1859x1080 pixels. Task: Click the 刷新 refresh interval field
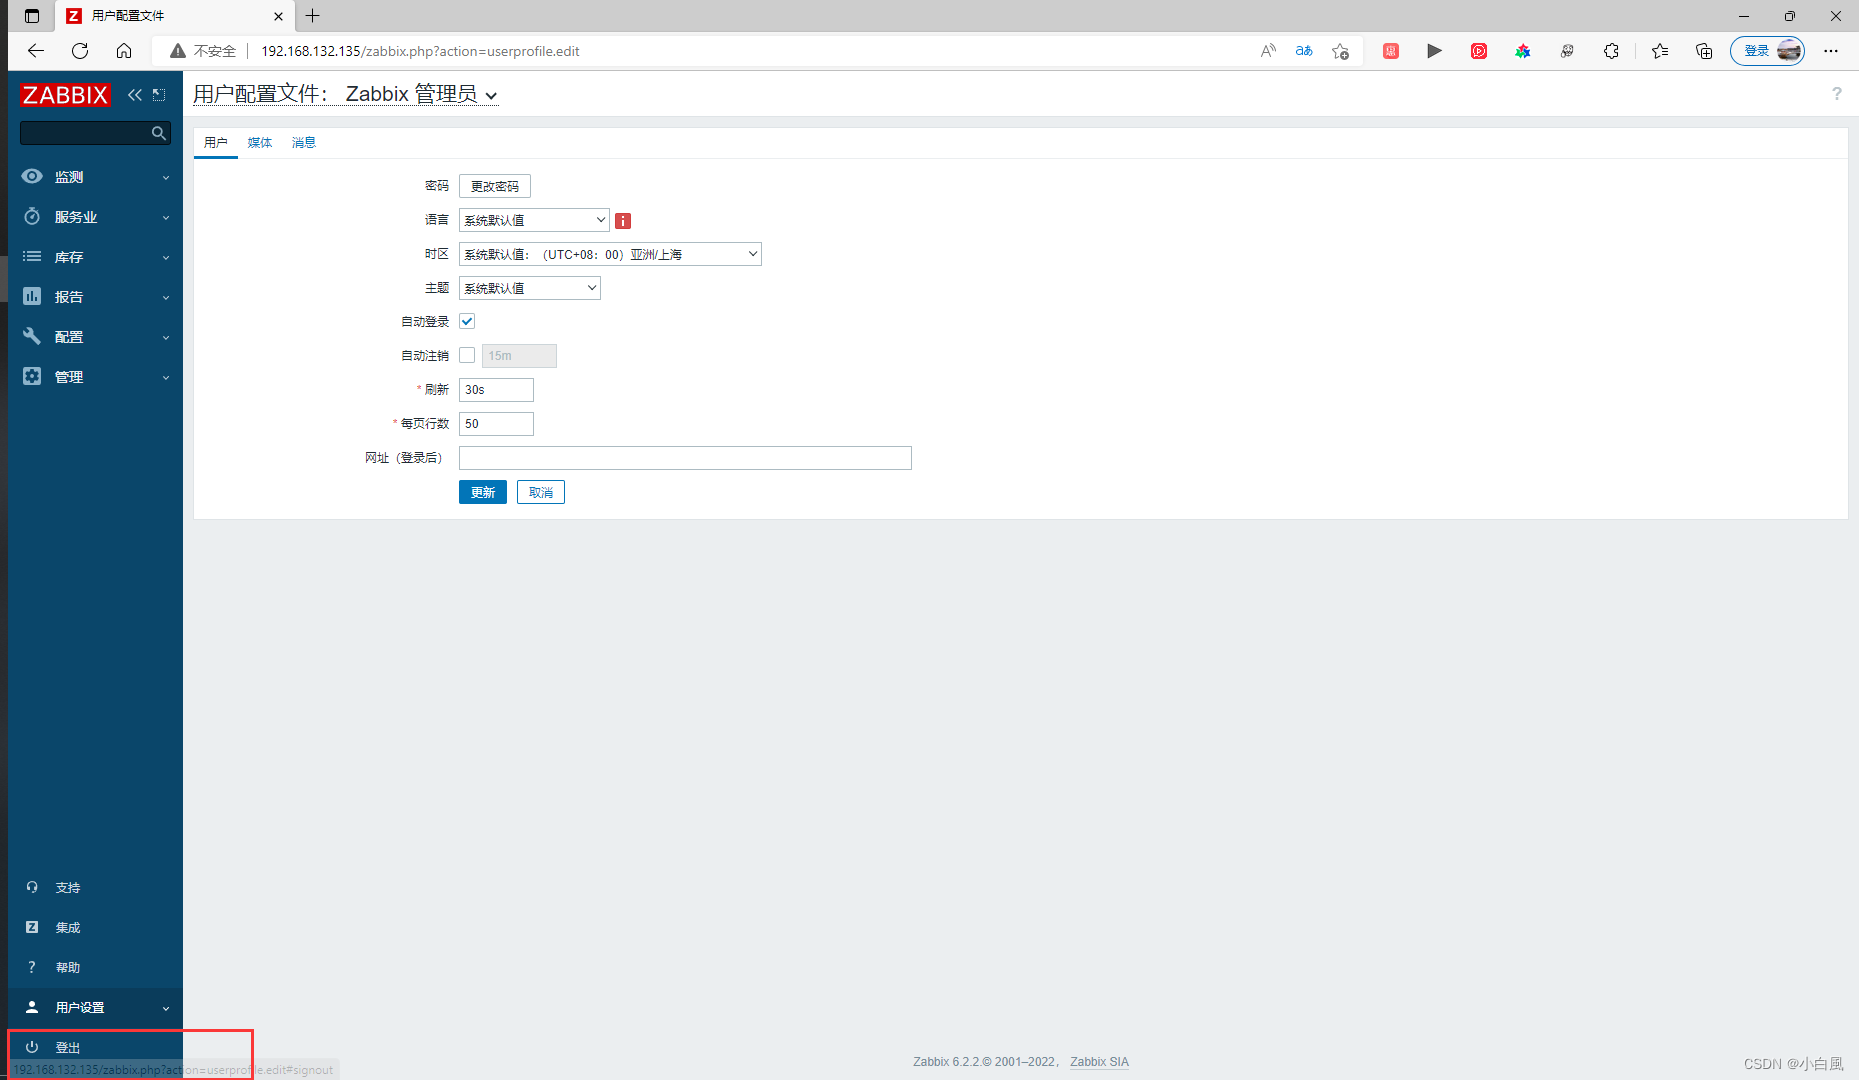[x=496, y=390]
